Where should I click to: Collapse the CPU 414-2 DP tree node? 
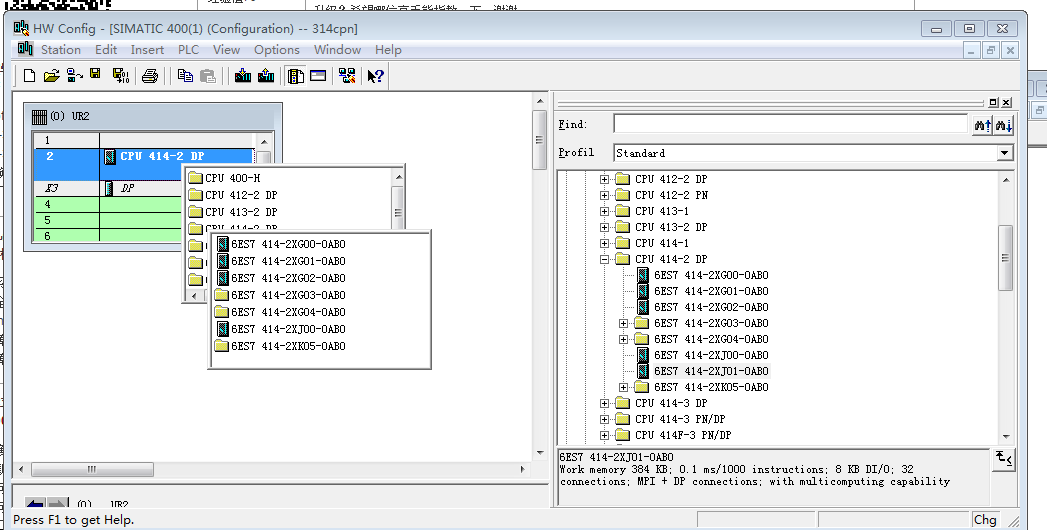(605, 259)
